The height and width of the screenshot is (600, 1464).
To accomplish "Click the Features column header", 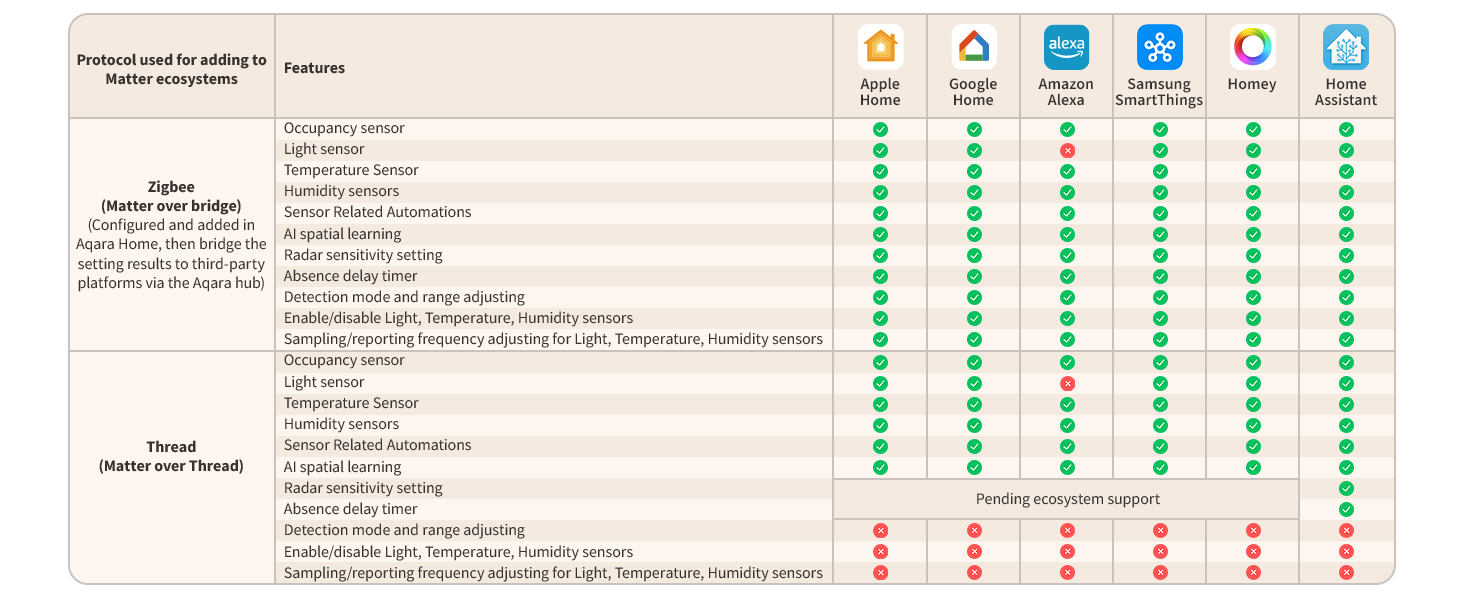I will tap(314, 68).
